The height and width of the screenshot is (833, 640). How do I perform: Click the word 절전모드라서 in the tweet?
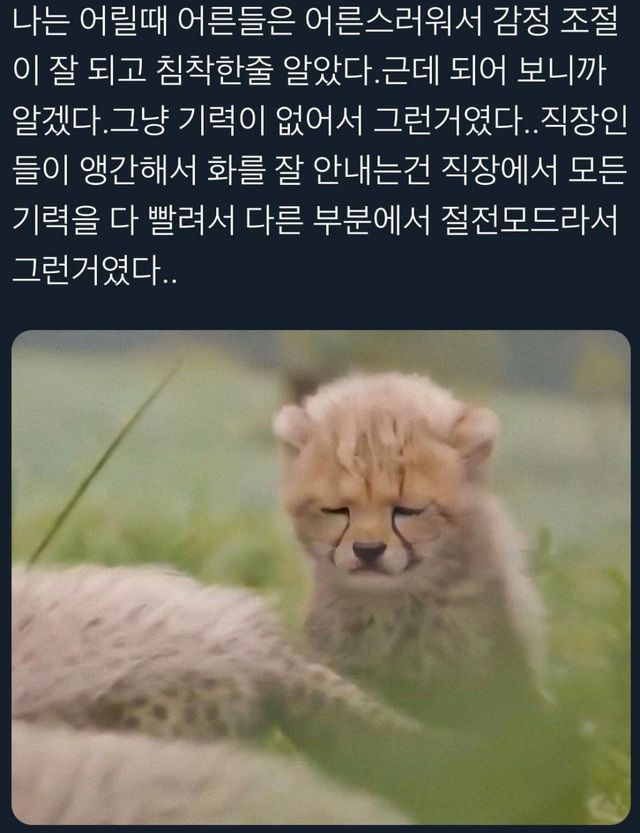[530, 220]
